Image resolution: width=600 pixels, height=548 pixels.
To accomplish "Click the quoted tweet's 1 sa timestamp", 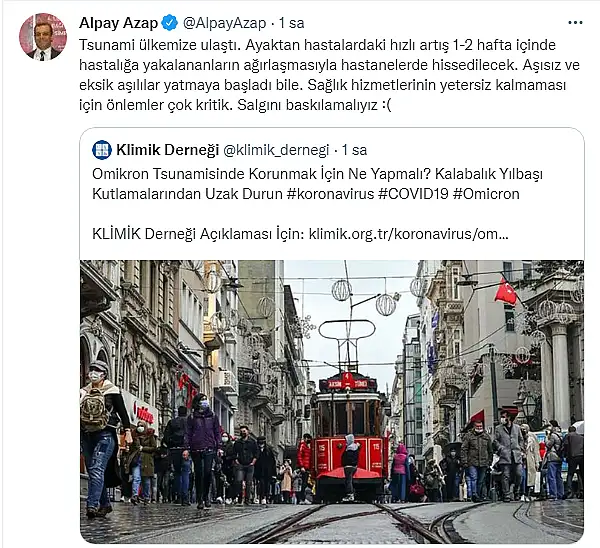I will coord(354,150).
